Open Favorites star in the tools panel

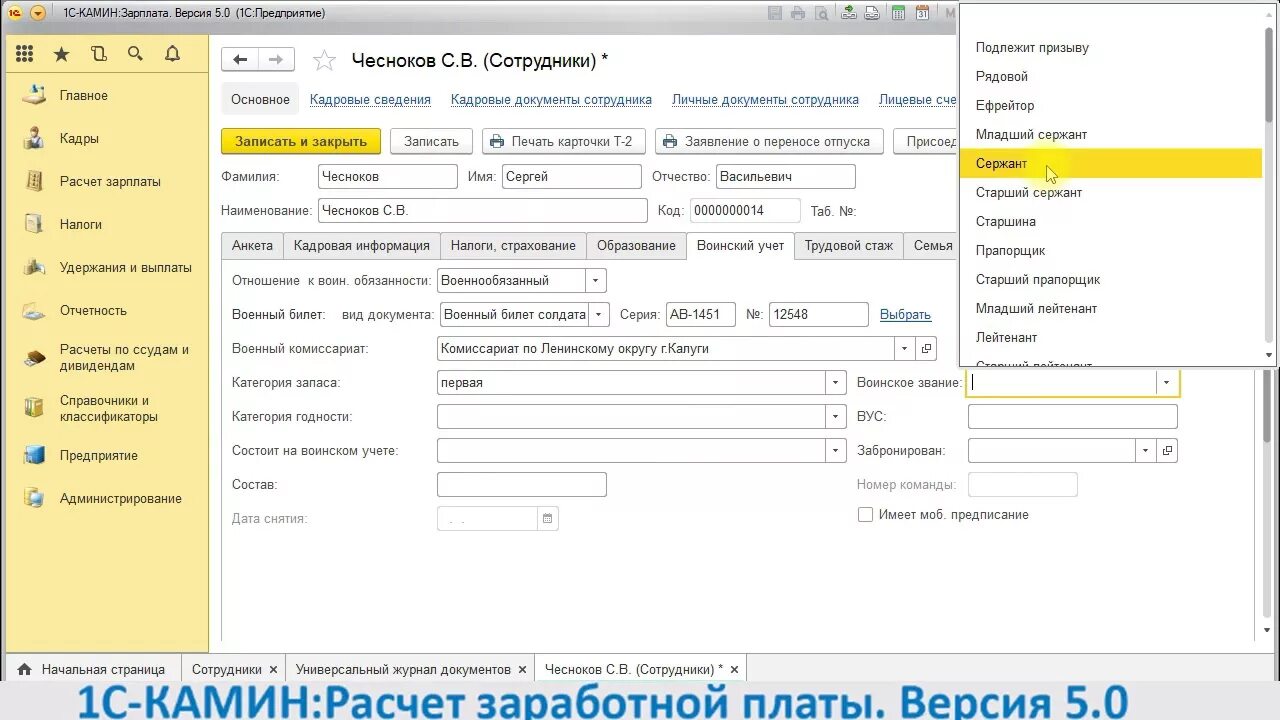(x=61, y=54)
